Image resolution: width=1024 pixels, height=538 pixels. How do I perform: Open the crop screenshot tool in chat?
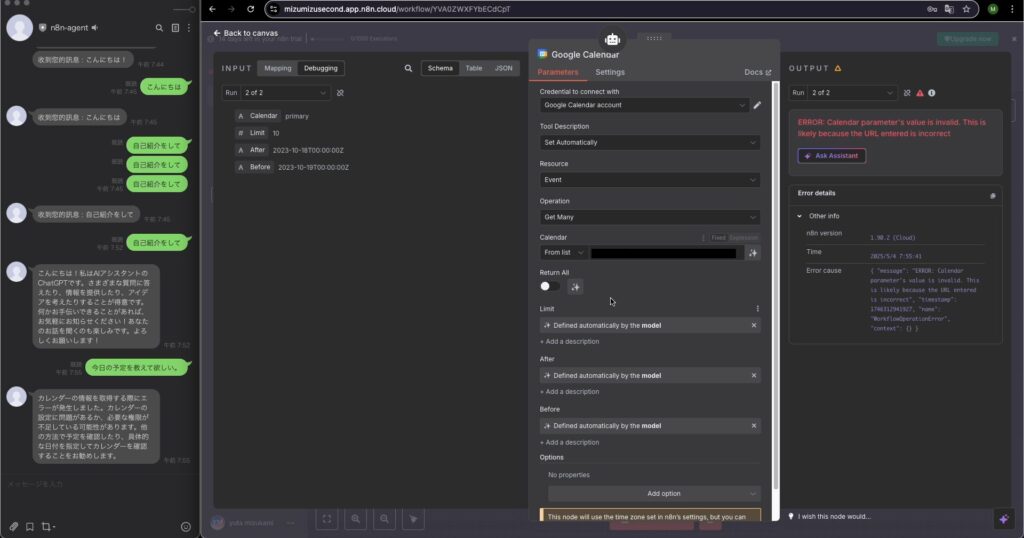[x=48, y=526]
